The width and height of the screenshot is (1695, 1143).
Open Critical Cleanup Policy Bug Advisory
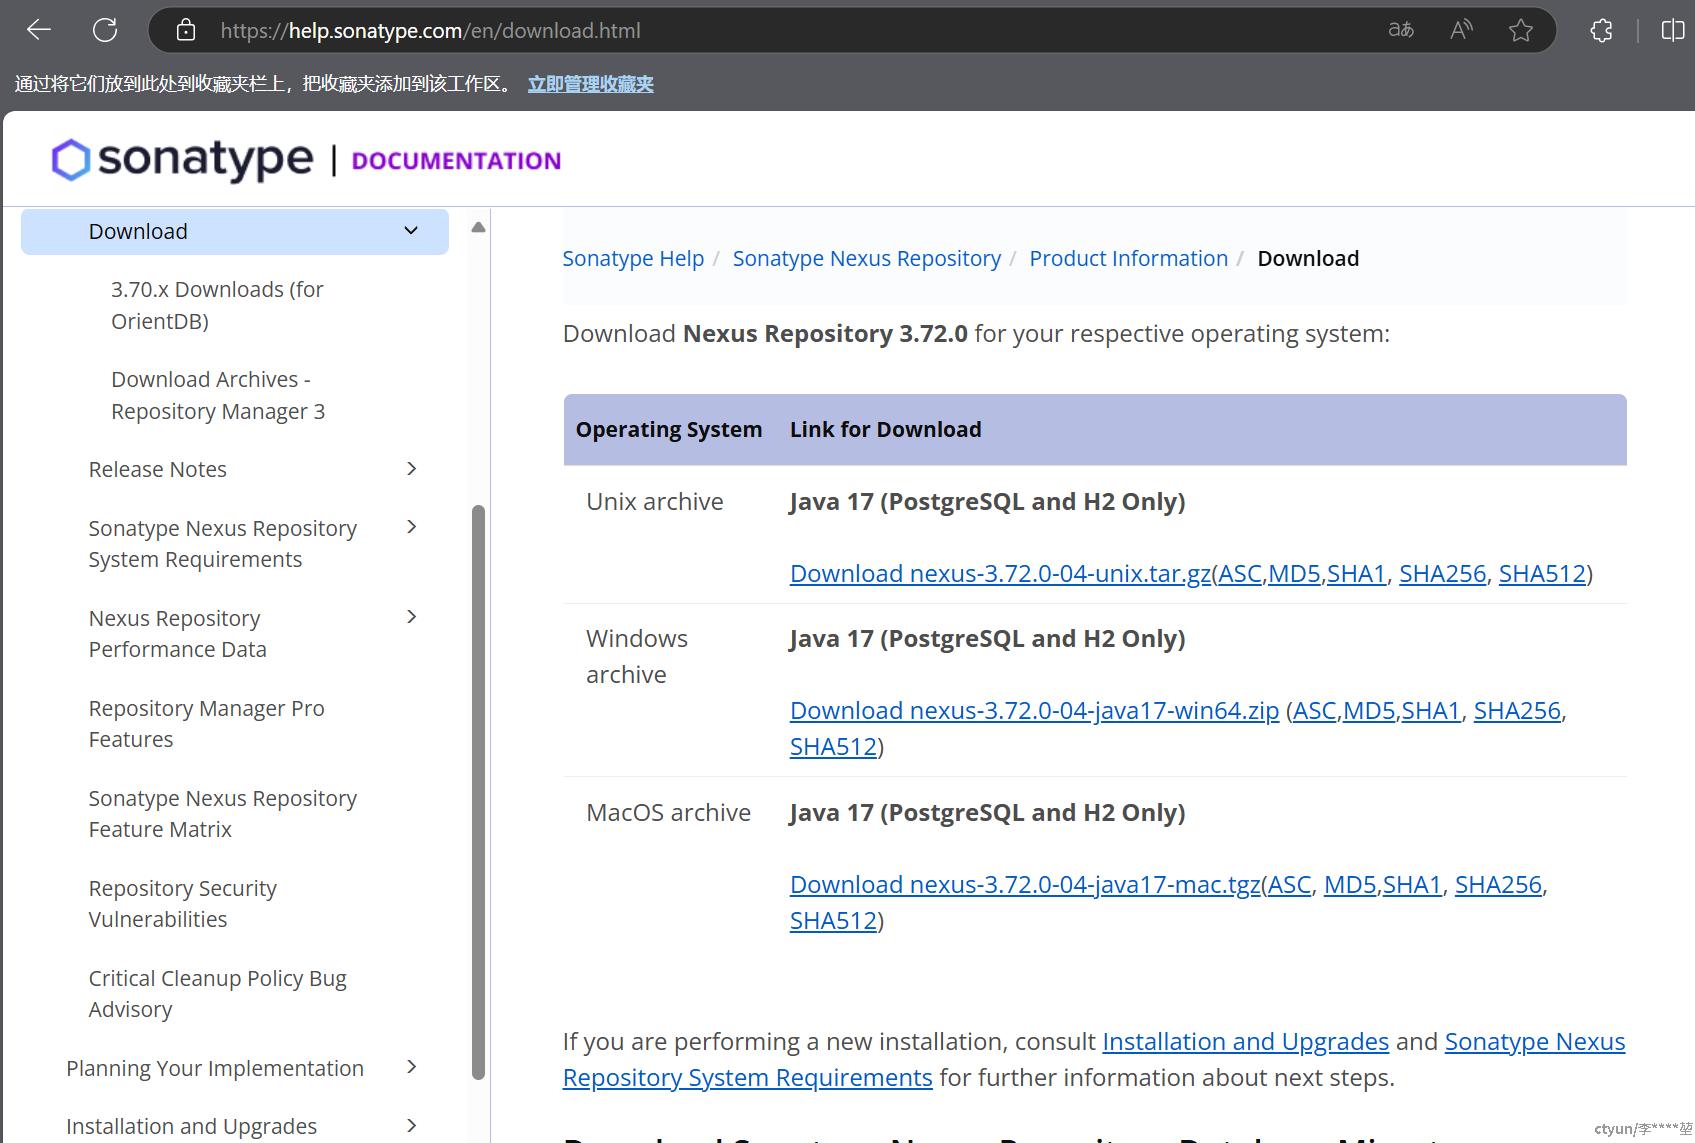pos(217,993)
